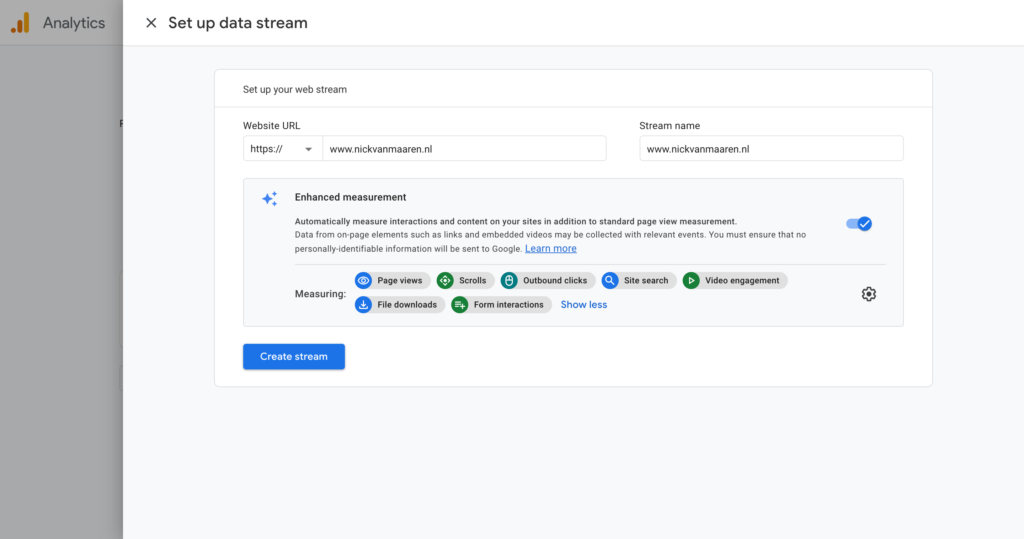The width and height of the screenshot is (1024, 539).
Task: Open the Learn more link
Action: click(x=551, y=248)
